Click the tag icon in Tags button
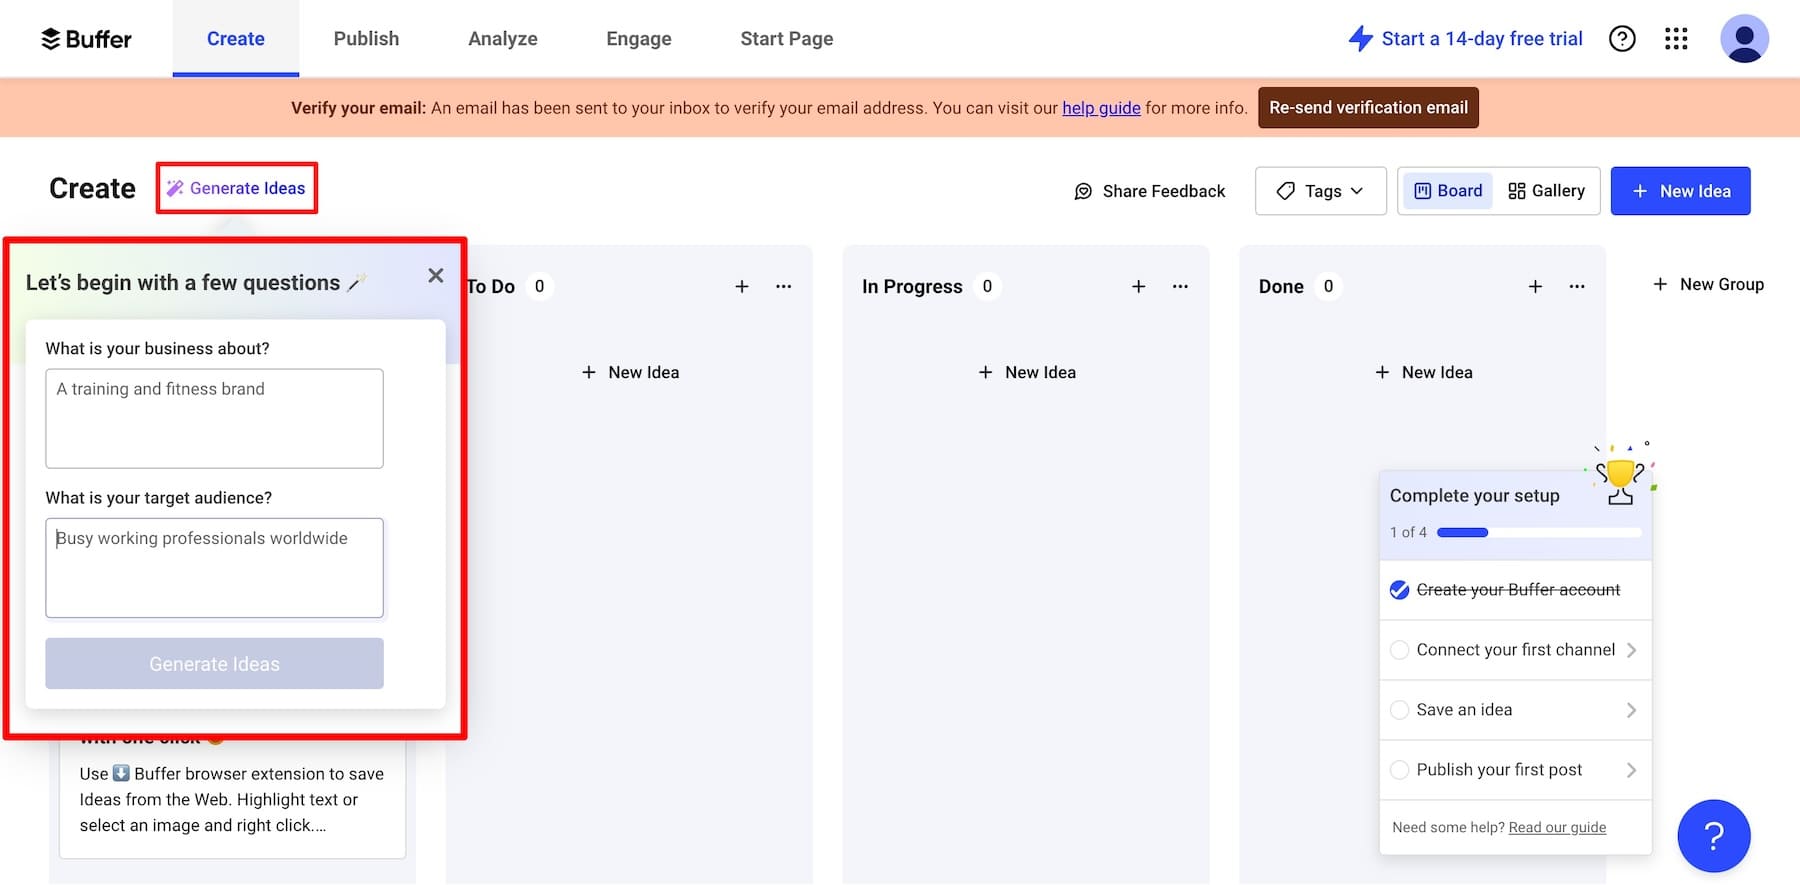This screenshot has width=1800, height=885. click(x=1286, y=191)
